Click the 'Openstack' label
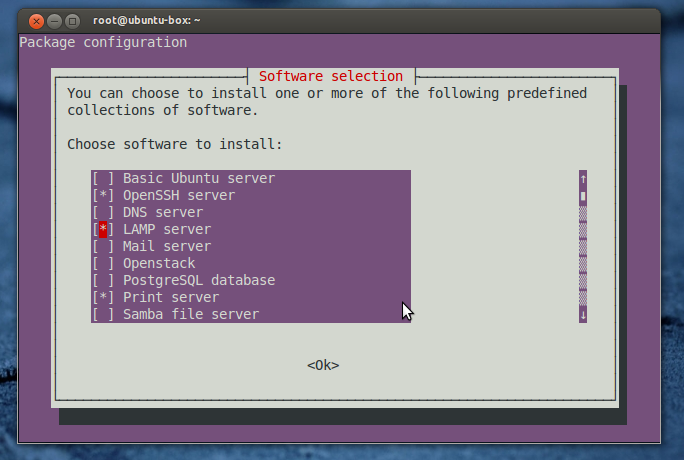 (159, 263)
